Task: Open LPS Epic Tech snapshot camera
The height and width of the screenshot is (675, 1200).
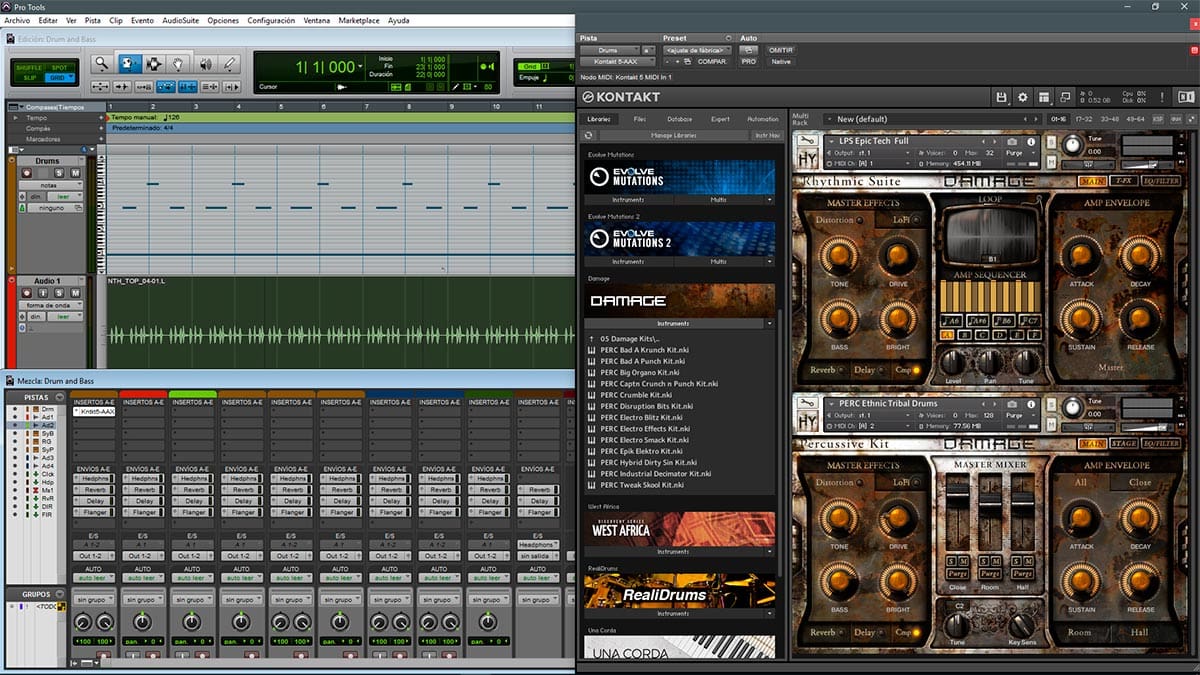Action: click(x=1012, y=141)
